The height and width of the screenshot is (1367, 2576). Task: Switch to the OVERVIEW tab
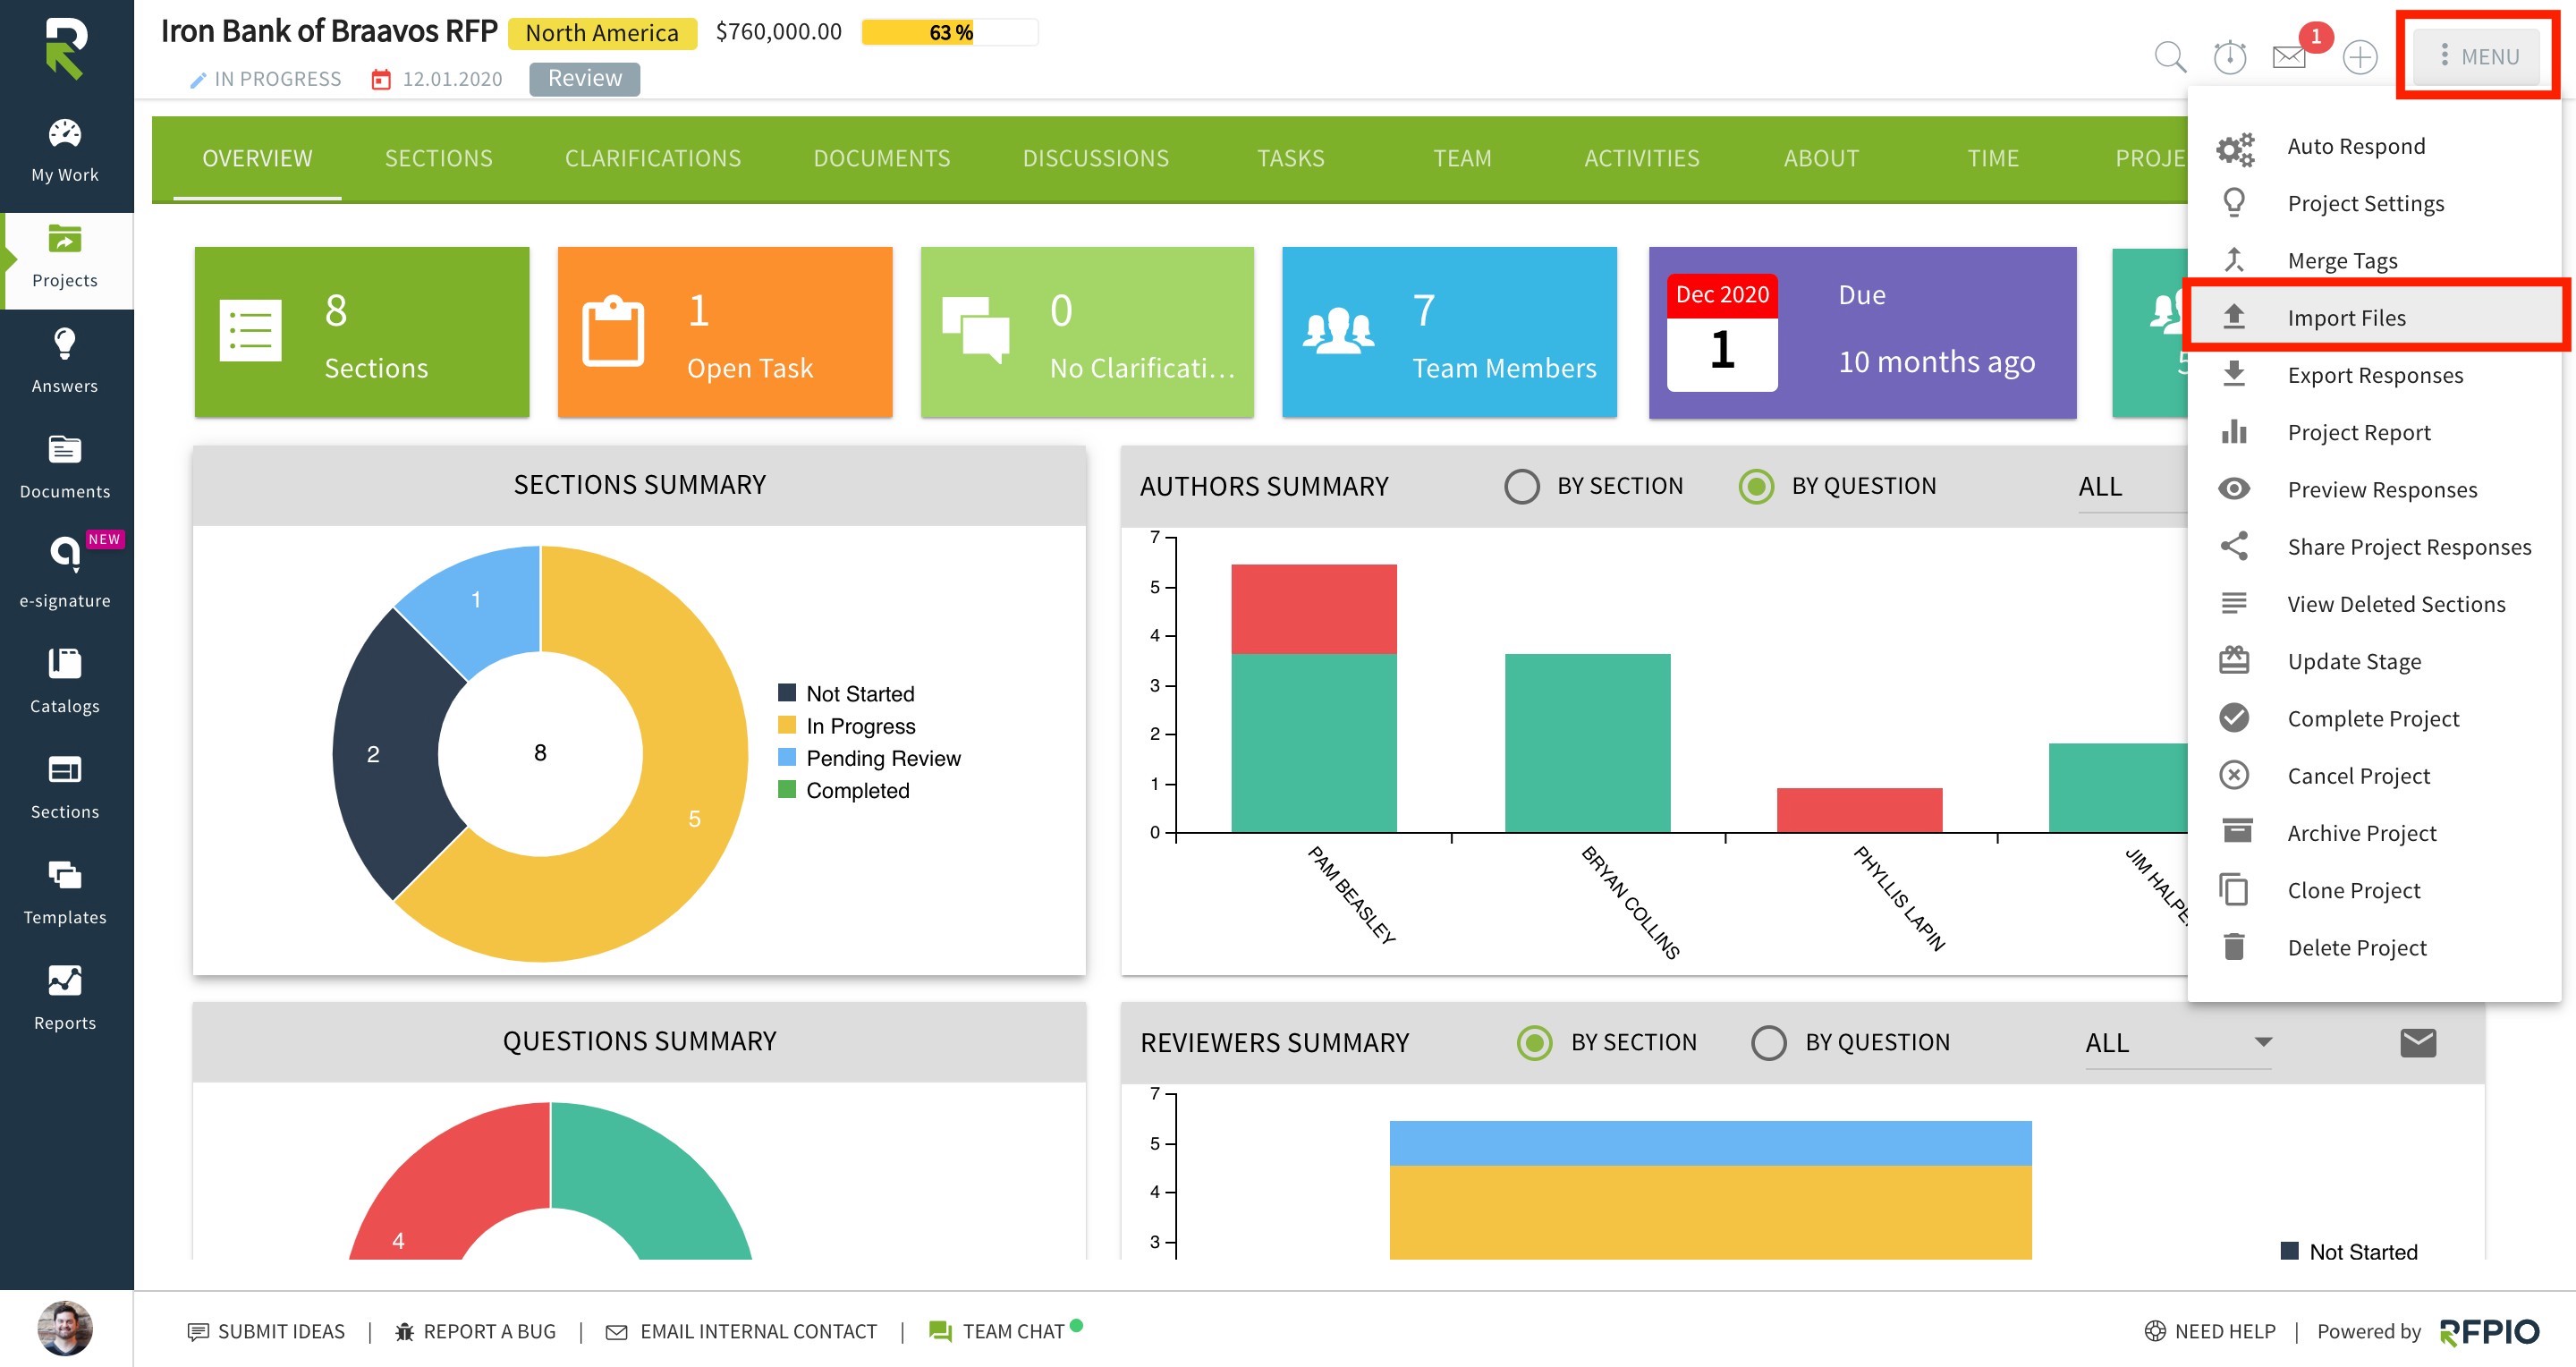click(257, 158)
